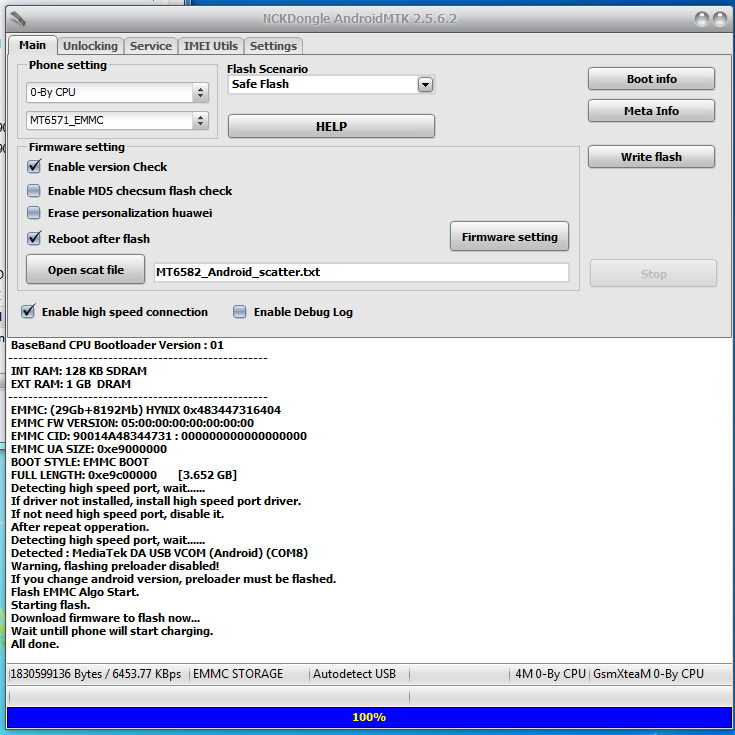Click the greyed-out Stop button
This screenshot has height=735, width=735.
pos(653,274)
